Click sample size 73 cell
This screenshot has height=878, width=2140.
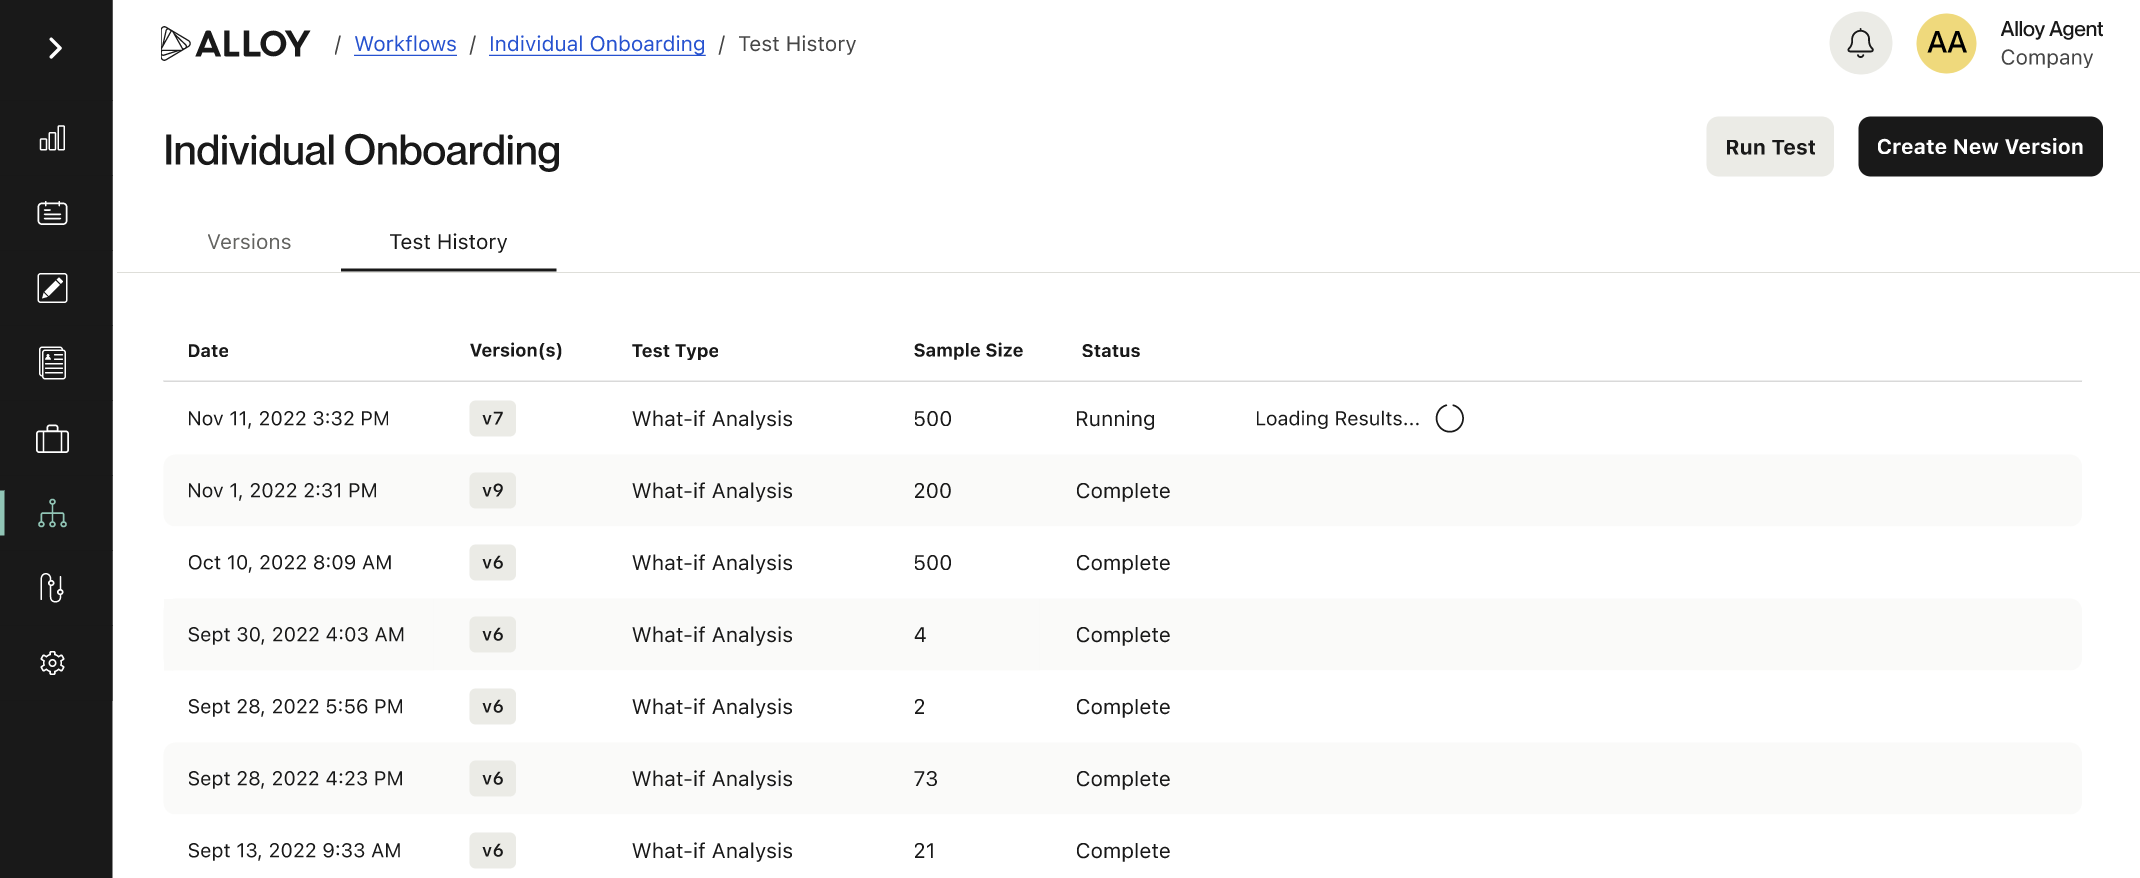pos(925,779)
